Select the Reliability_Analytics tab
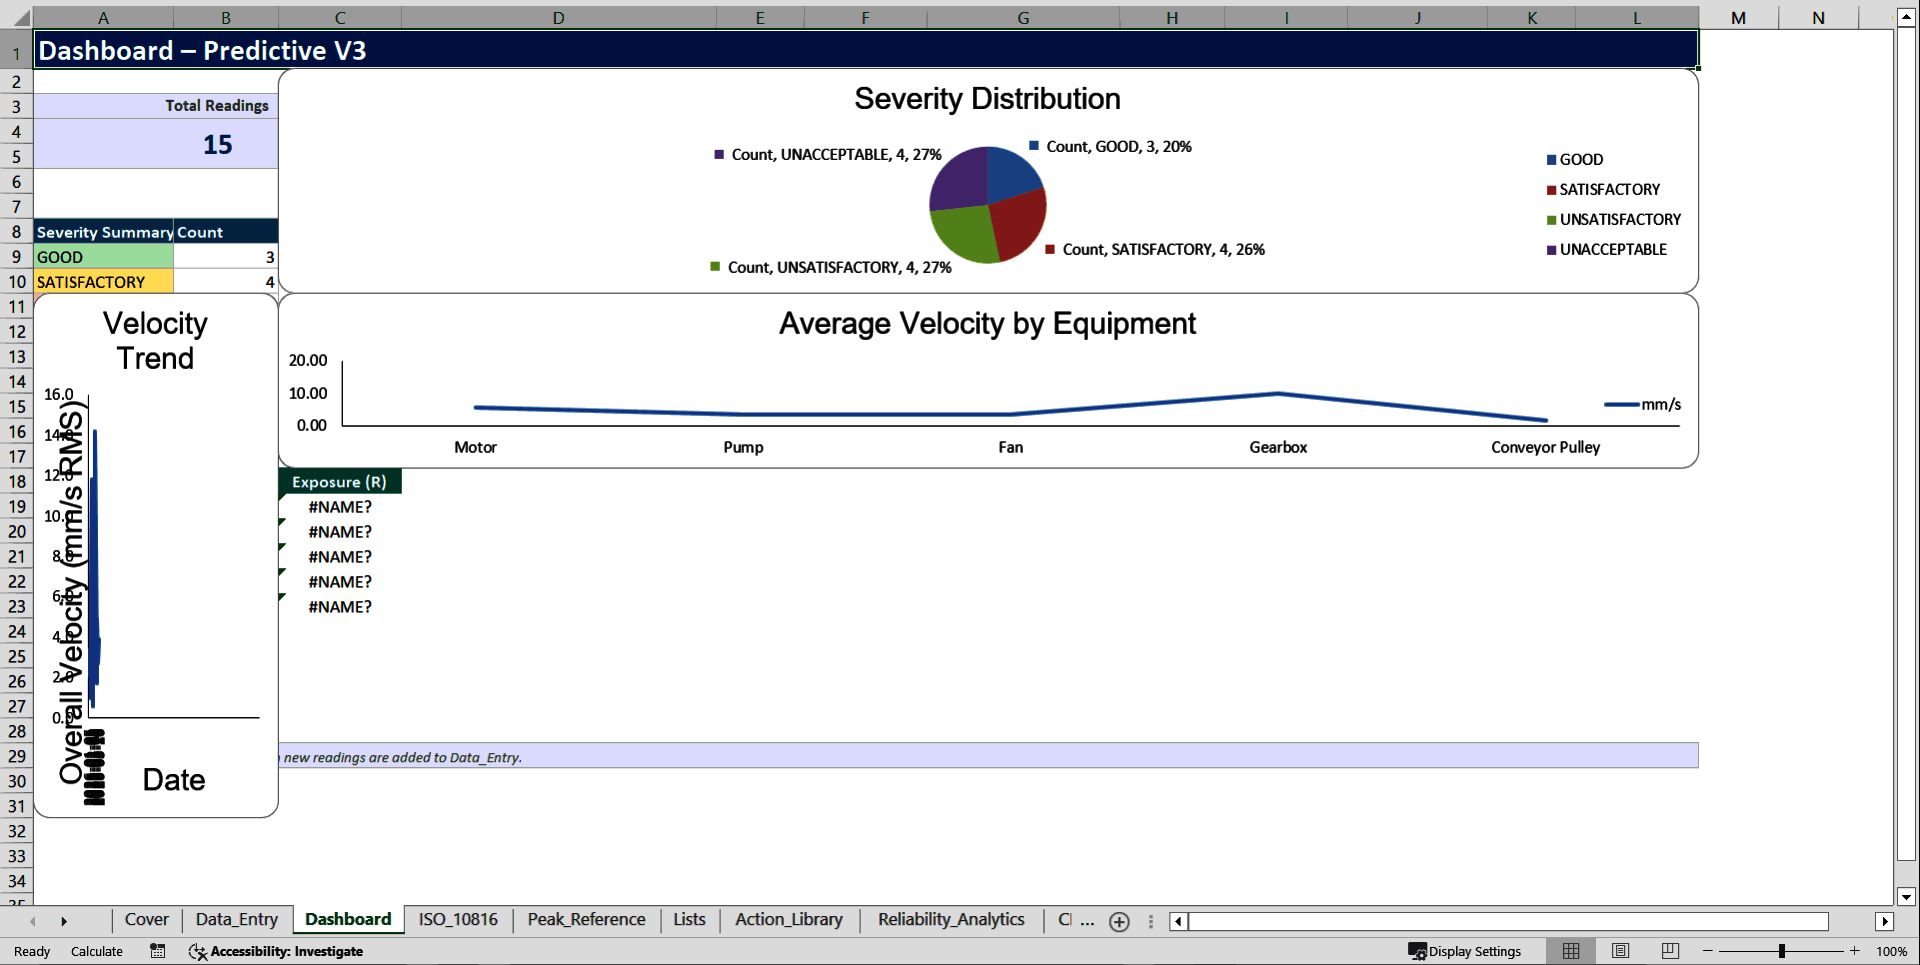 (950, 920)
